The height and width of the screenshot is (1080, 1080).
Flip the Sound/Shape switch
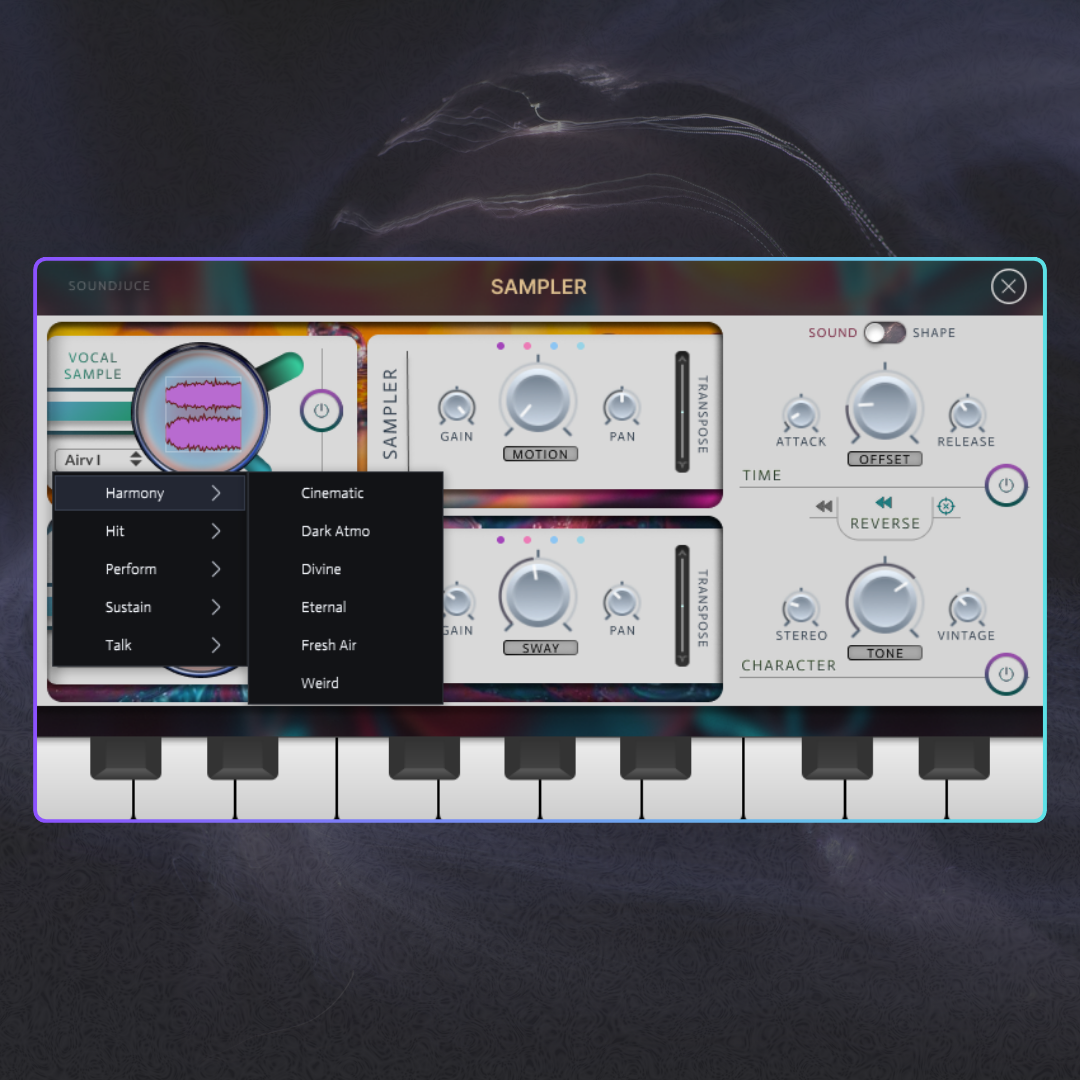coord(884,333)
